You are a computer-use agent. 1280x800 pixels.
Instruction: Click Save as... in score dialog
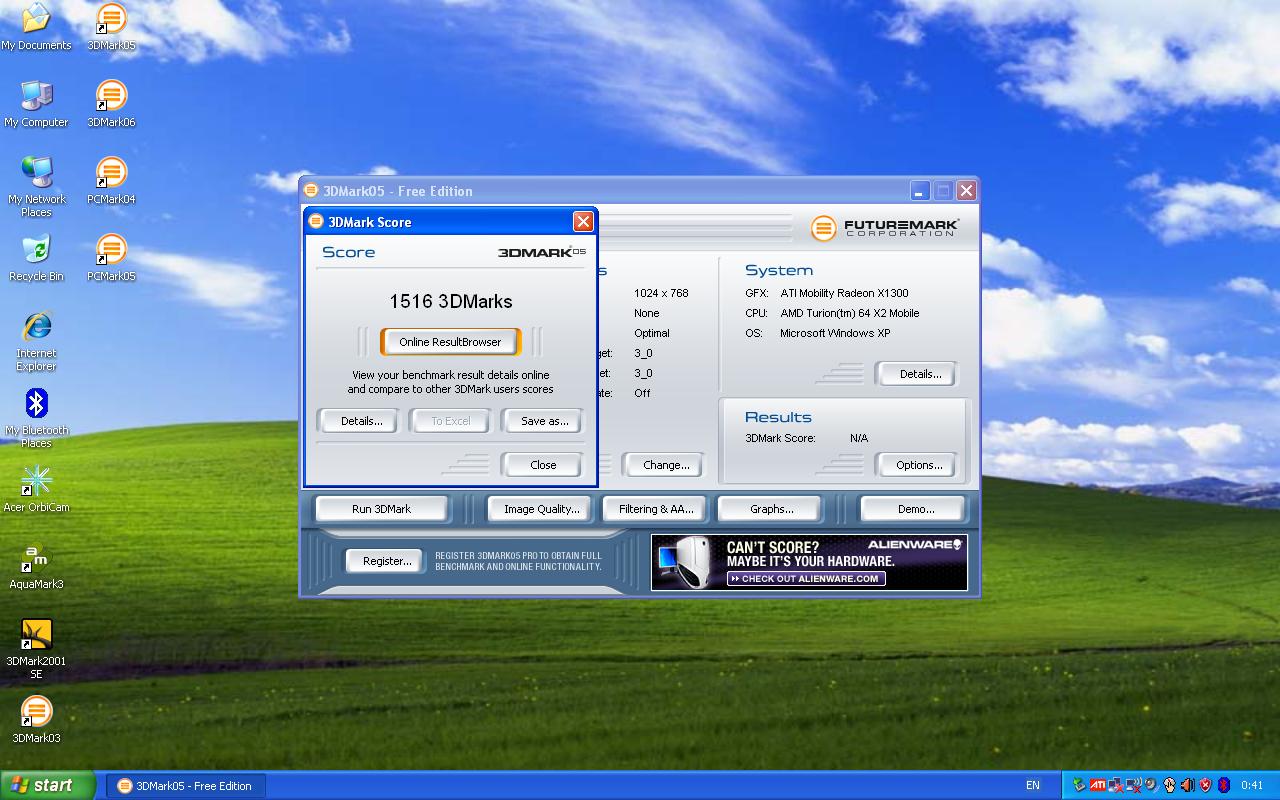[544, 421]
